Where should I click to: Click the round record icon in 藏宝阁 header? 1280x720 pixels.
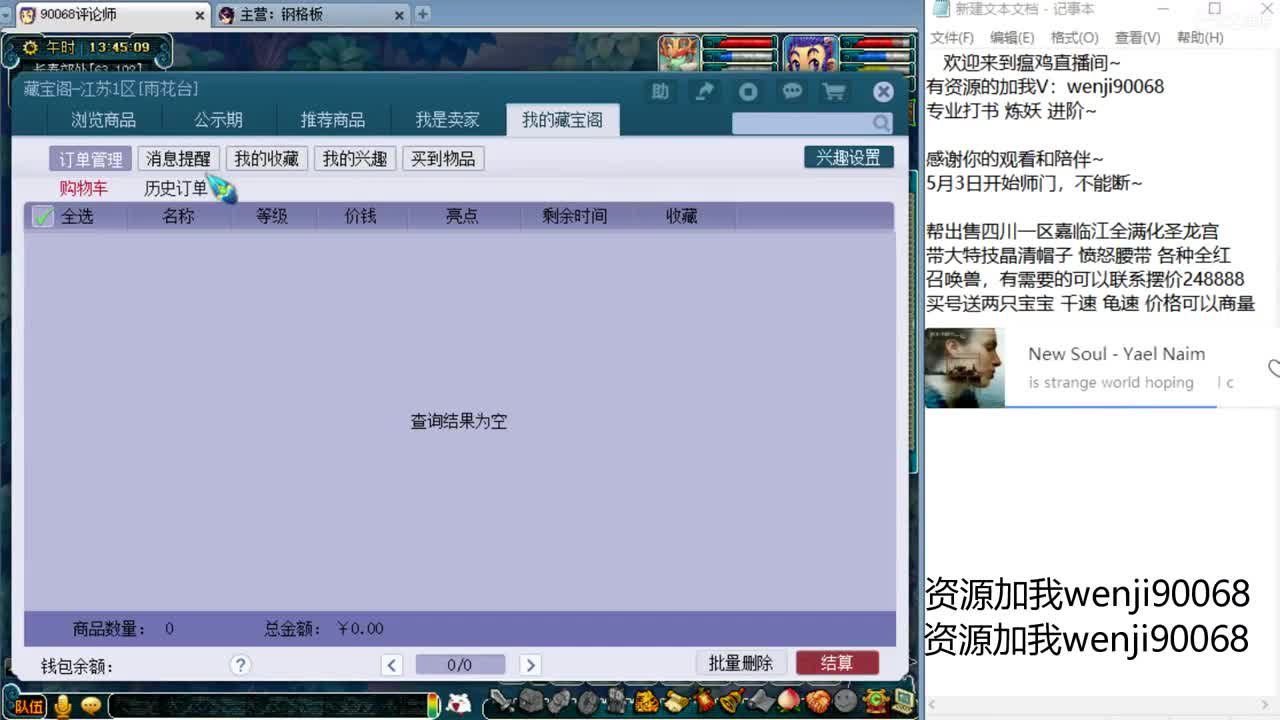(748, 92)
